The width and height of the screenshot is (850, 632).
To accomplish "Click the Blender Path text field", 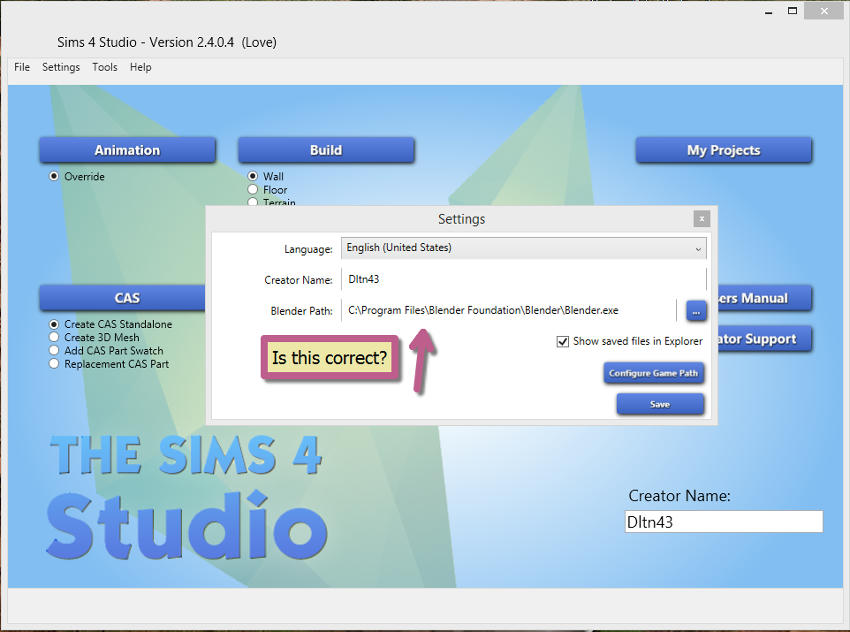I will [x=509, y=311].
